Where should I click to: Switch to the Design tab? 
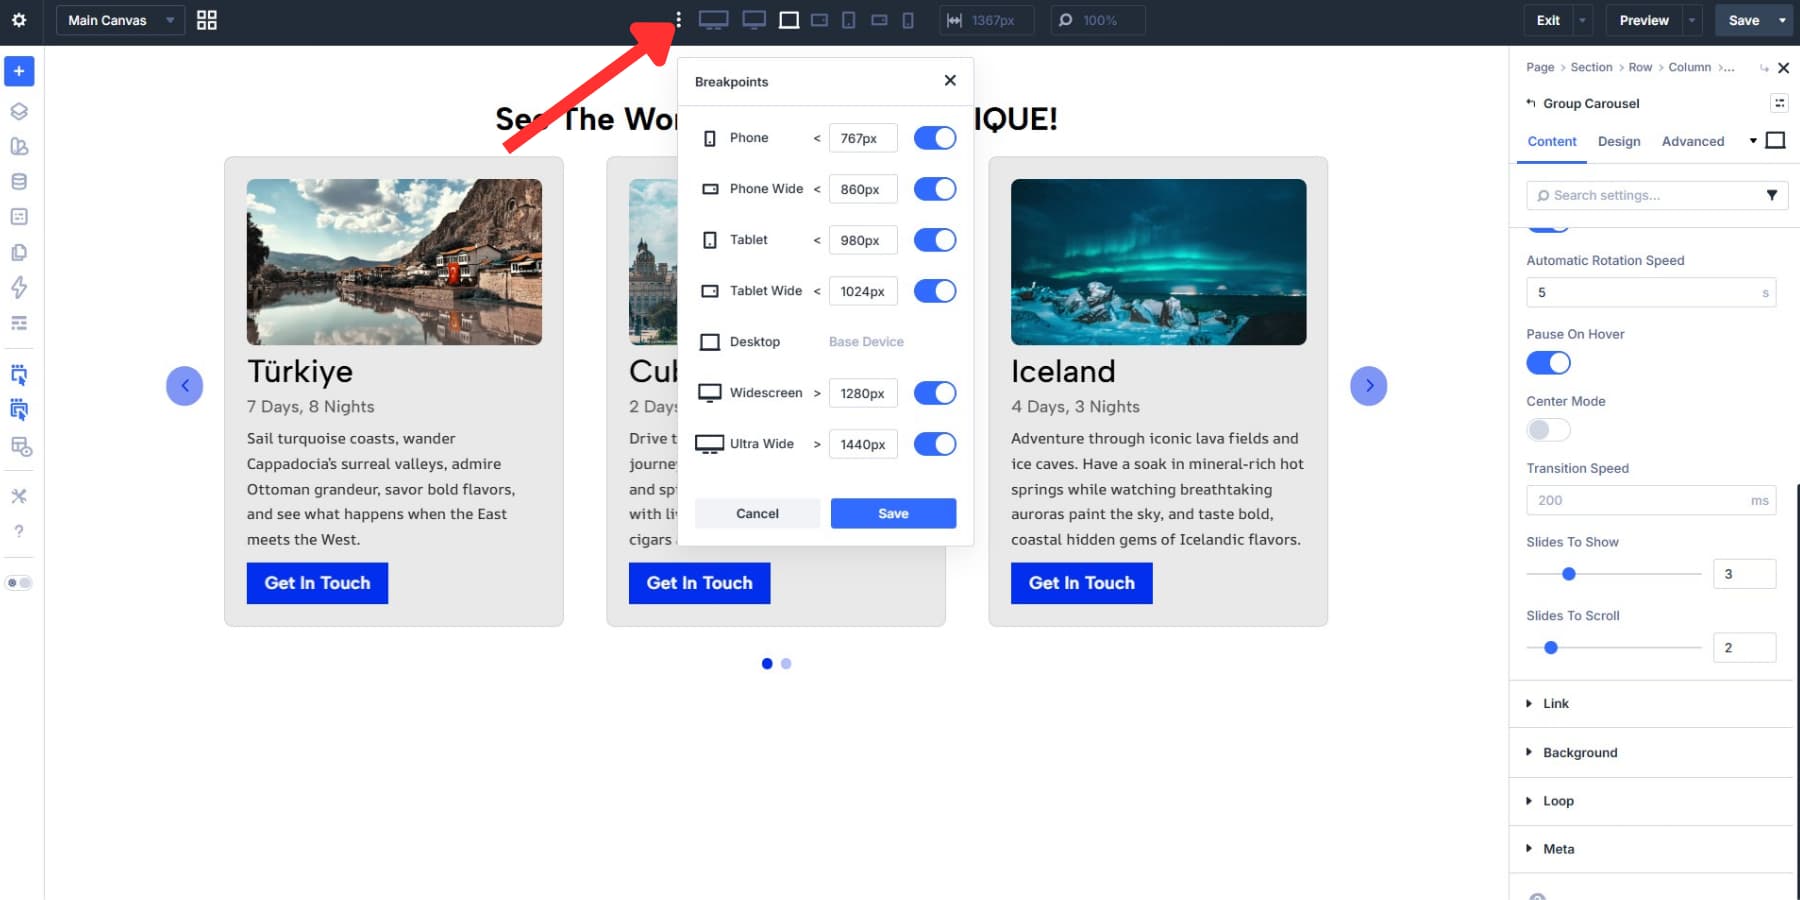coord(1619,141)
